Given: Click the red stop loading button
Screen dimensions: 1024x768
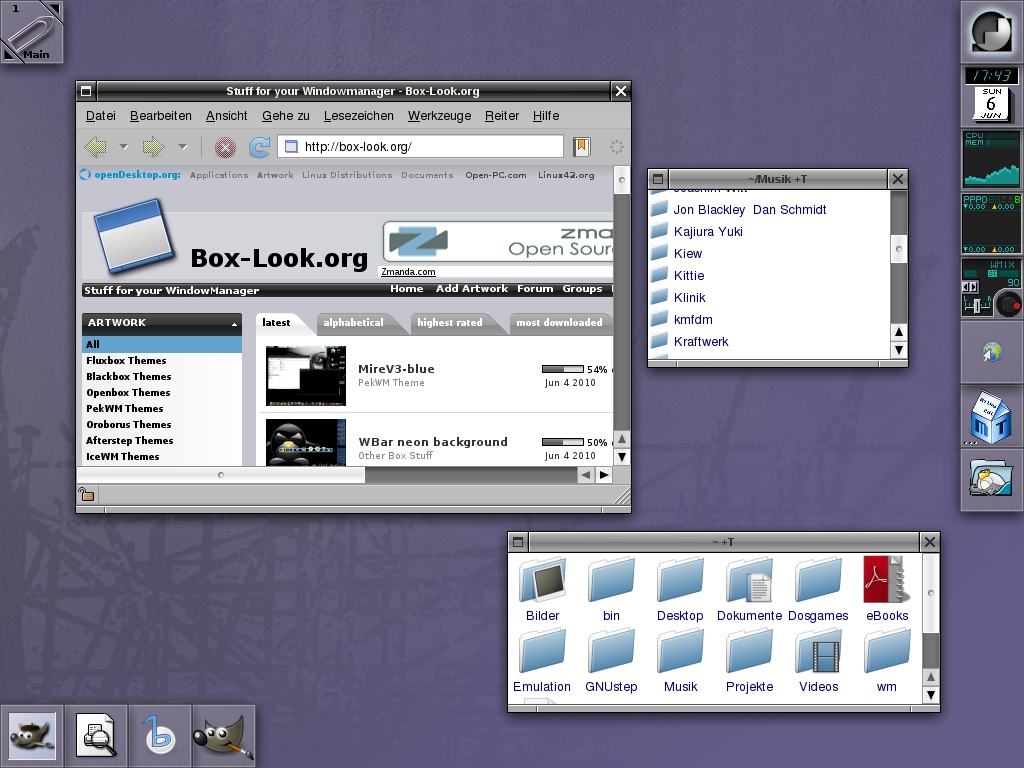Looking at the screenshot, I should point(225,148).
